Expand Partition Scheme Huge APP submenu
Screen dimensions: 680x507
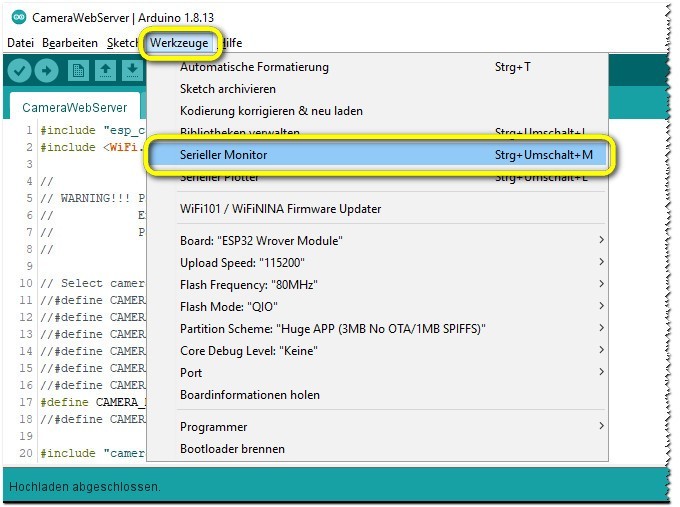pos(377,329)
